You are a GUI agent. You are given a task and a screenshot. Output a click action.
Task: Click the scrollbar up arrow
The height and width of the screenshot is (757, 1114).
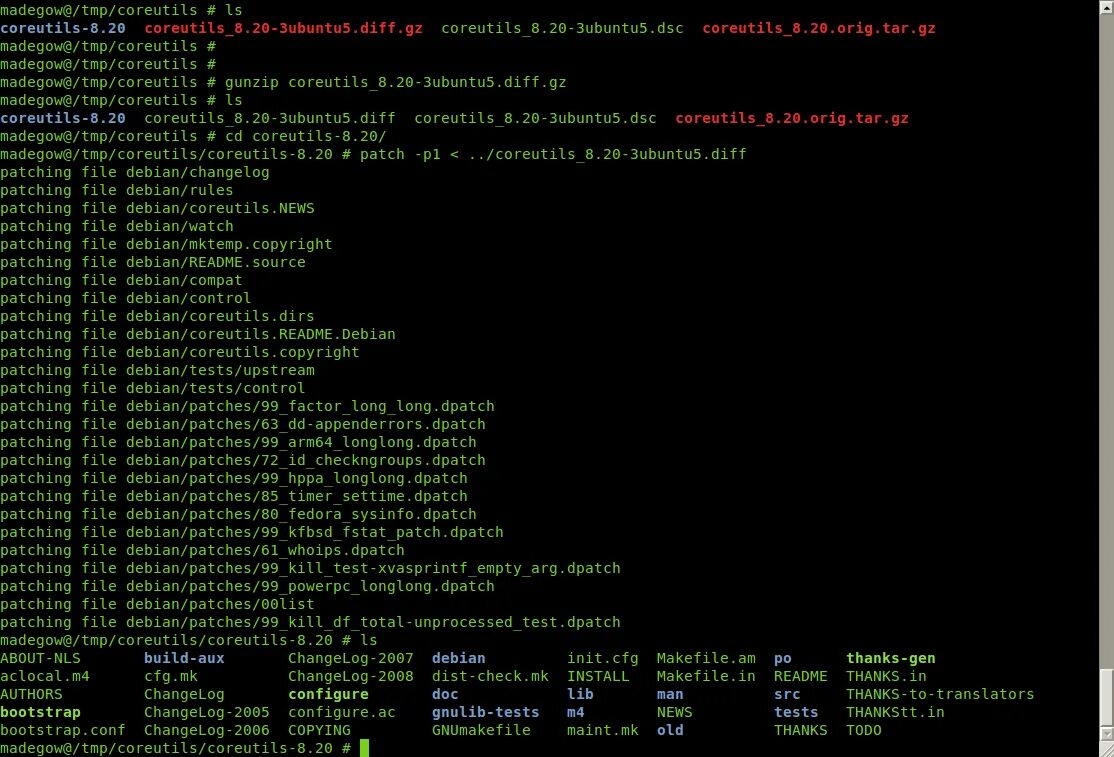[x=1107, y=5]
